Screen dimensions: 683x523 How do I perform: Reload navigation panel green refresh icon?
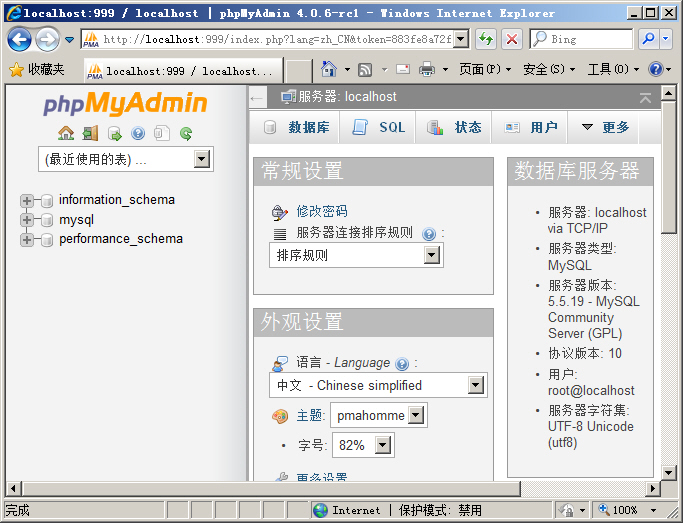click(186, 133)
